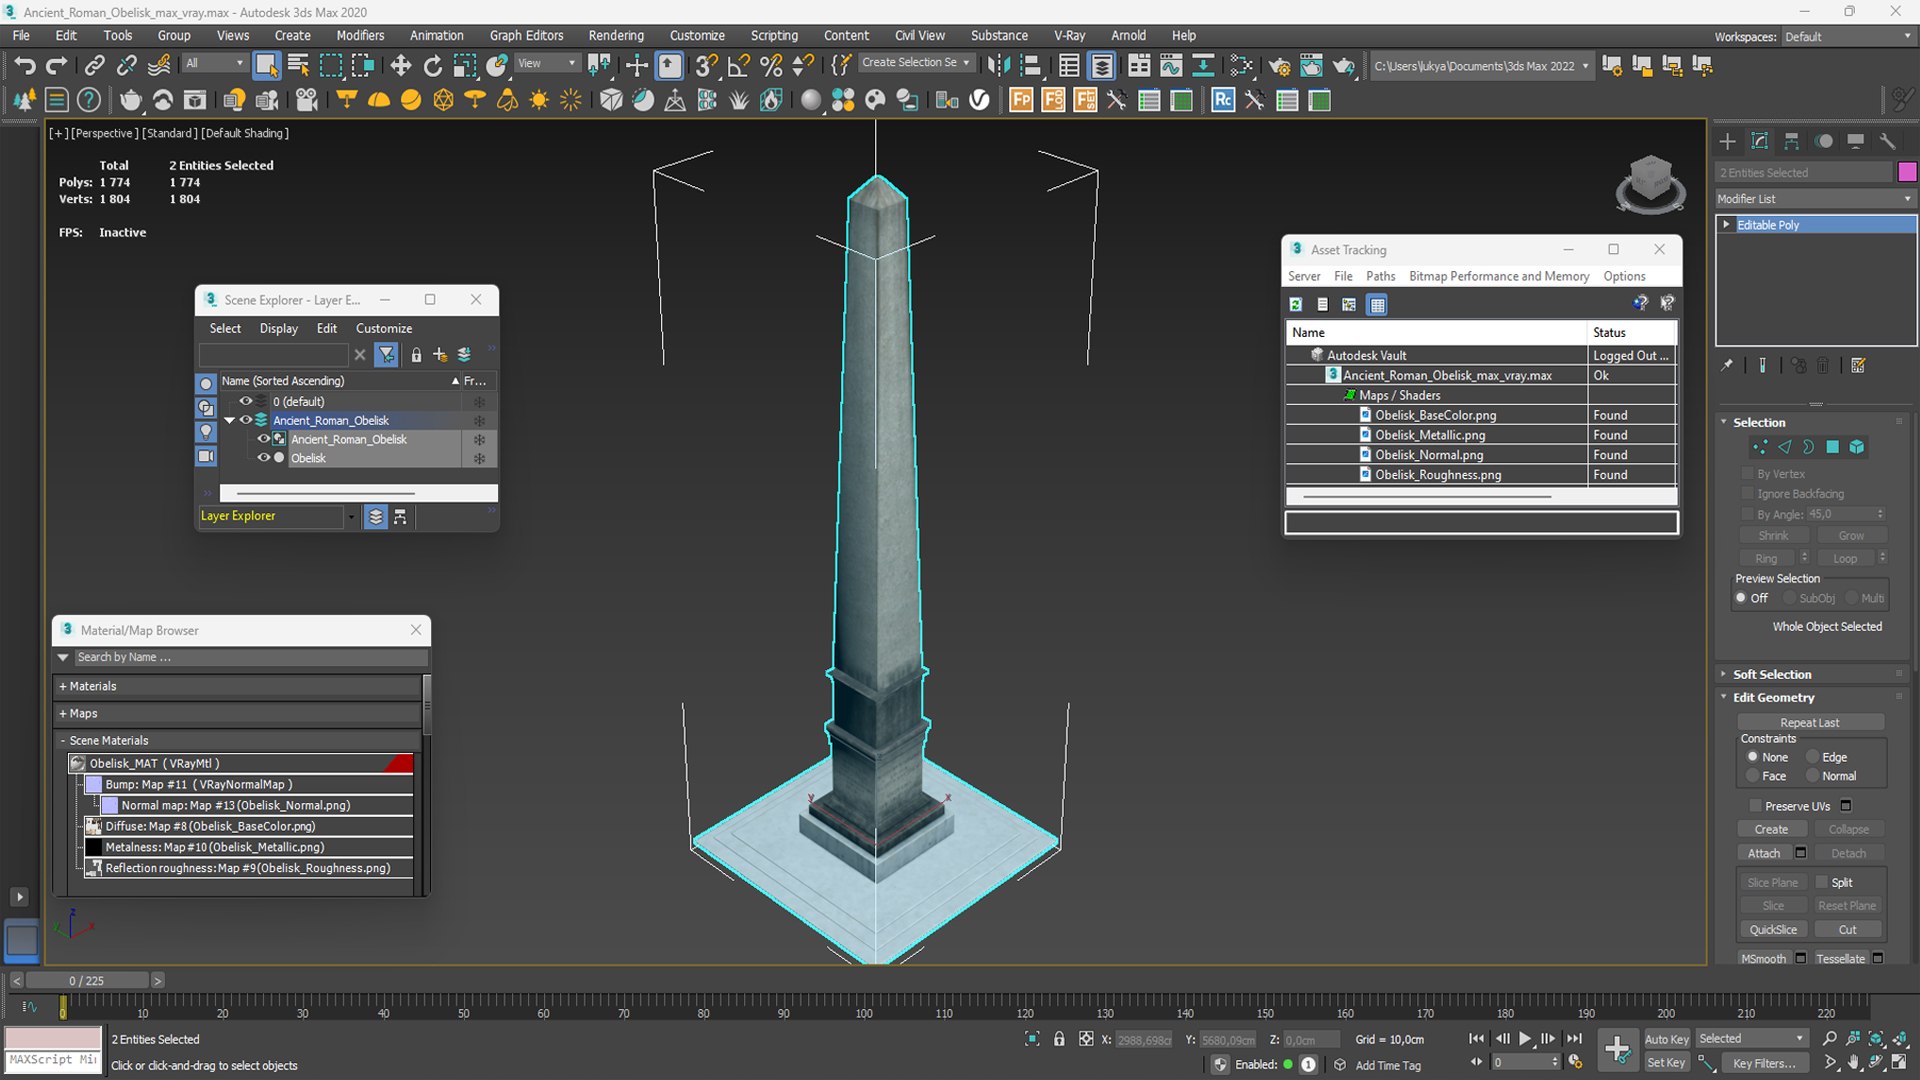Enable the Split checkbox
The width and height of the screenshot is (1920, 1080).
1822,882
